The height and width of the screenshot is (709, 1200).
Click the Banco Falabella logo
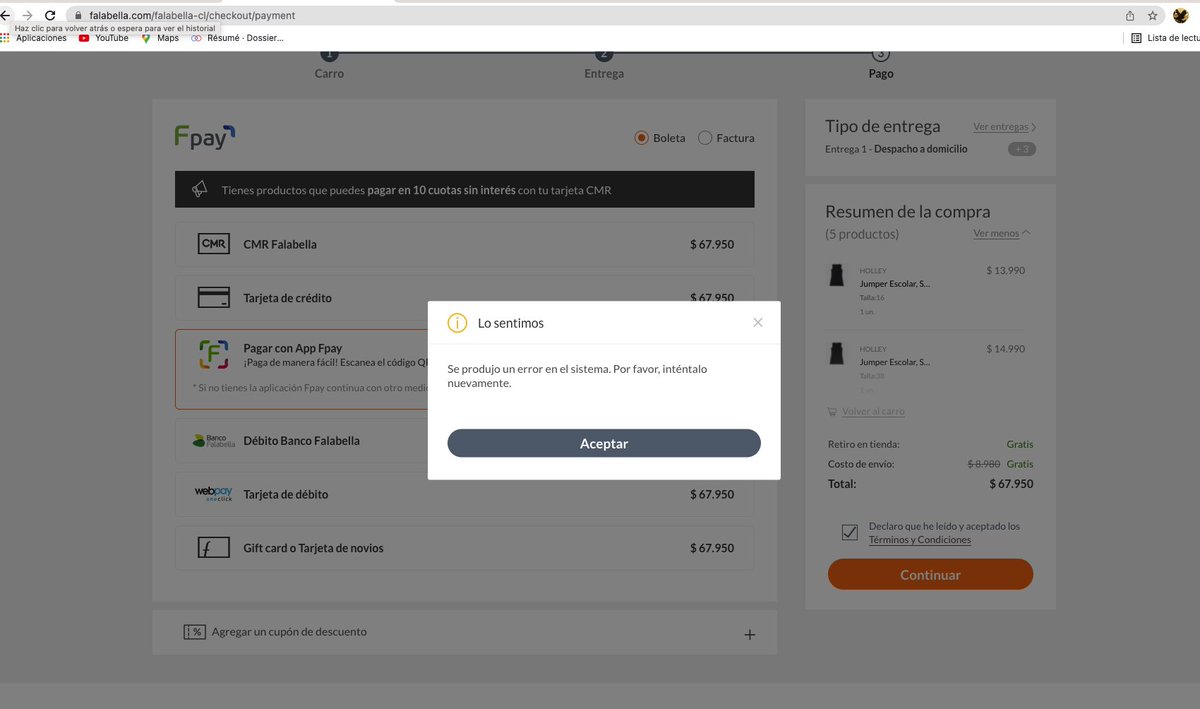[213, 441]
